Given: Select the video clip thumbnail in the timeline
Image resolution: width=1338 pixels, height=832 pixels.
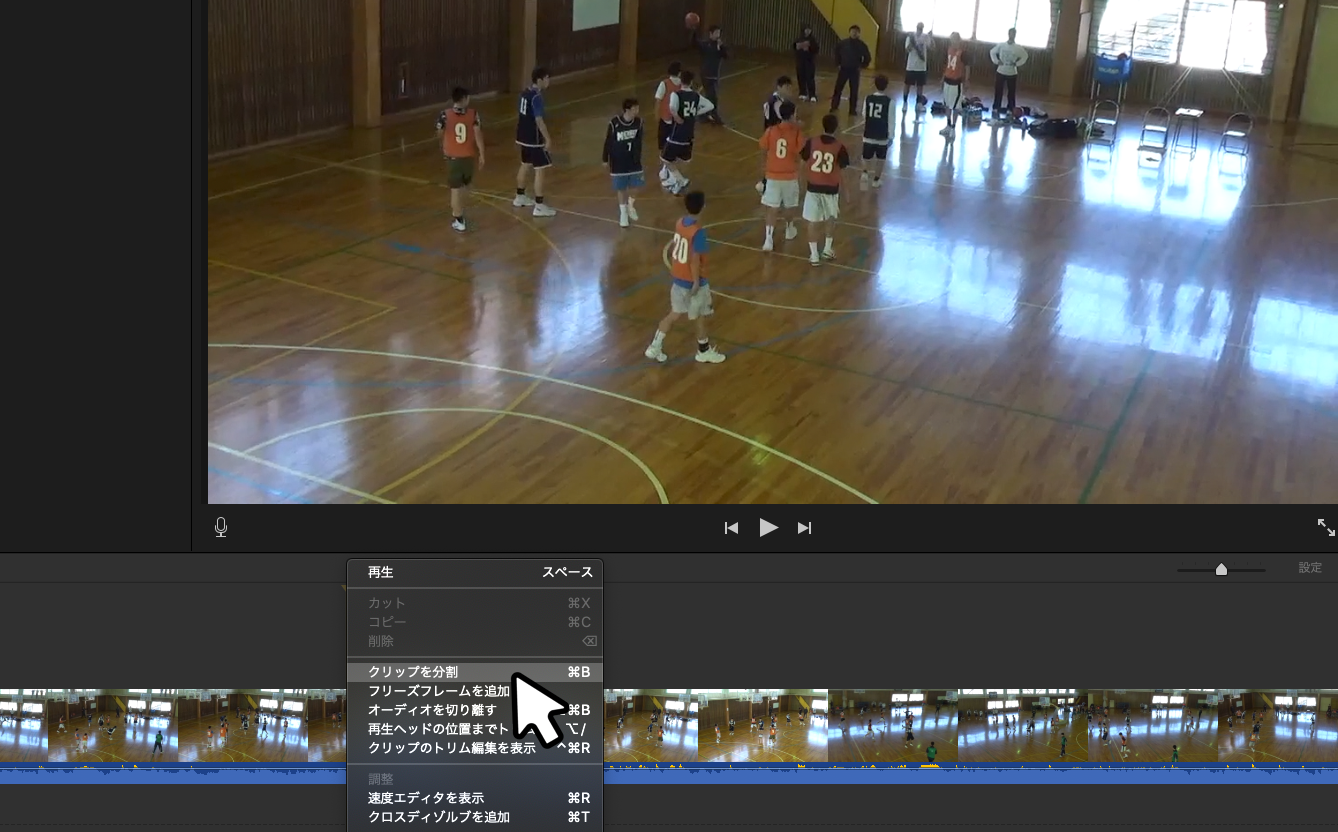Looking at the screenshot, I should pos(890,725).
